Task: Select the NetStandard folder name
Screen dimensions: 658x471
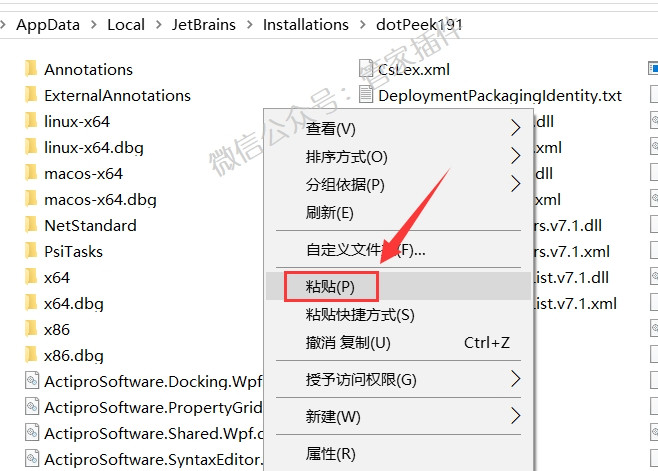Action: coord(91,226)
